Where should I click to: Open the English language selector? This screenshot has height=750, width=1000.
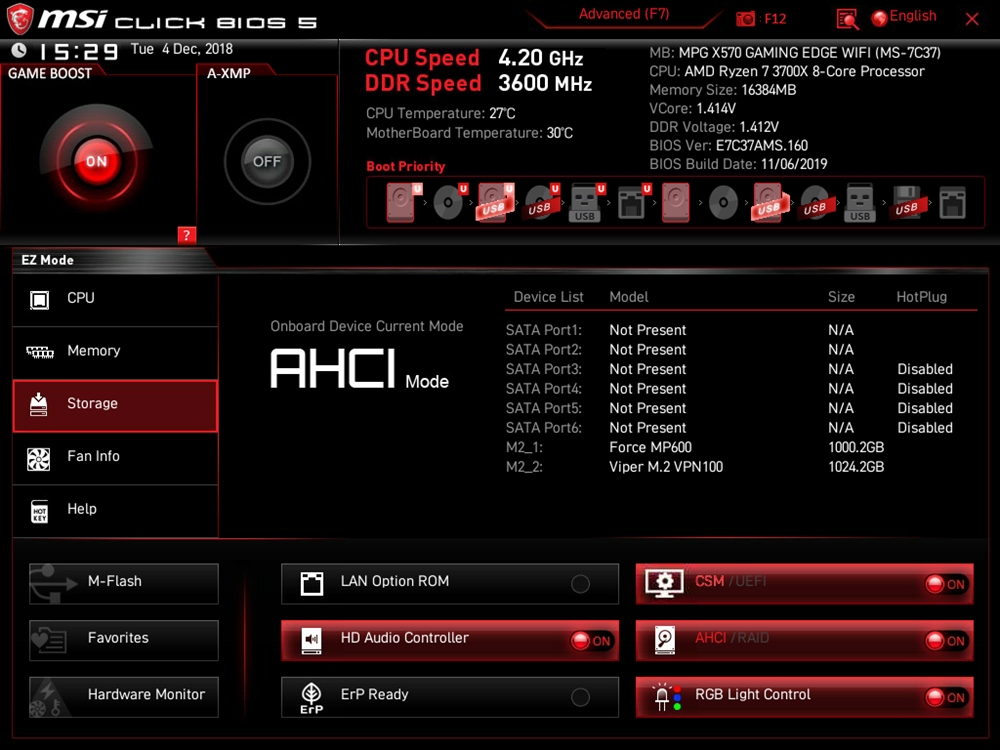point(904,17)
